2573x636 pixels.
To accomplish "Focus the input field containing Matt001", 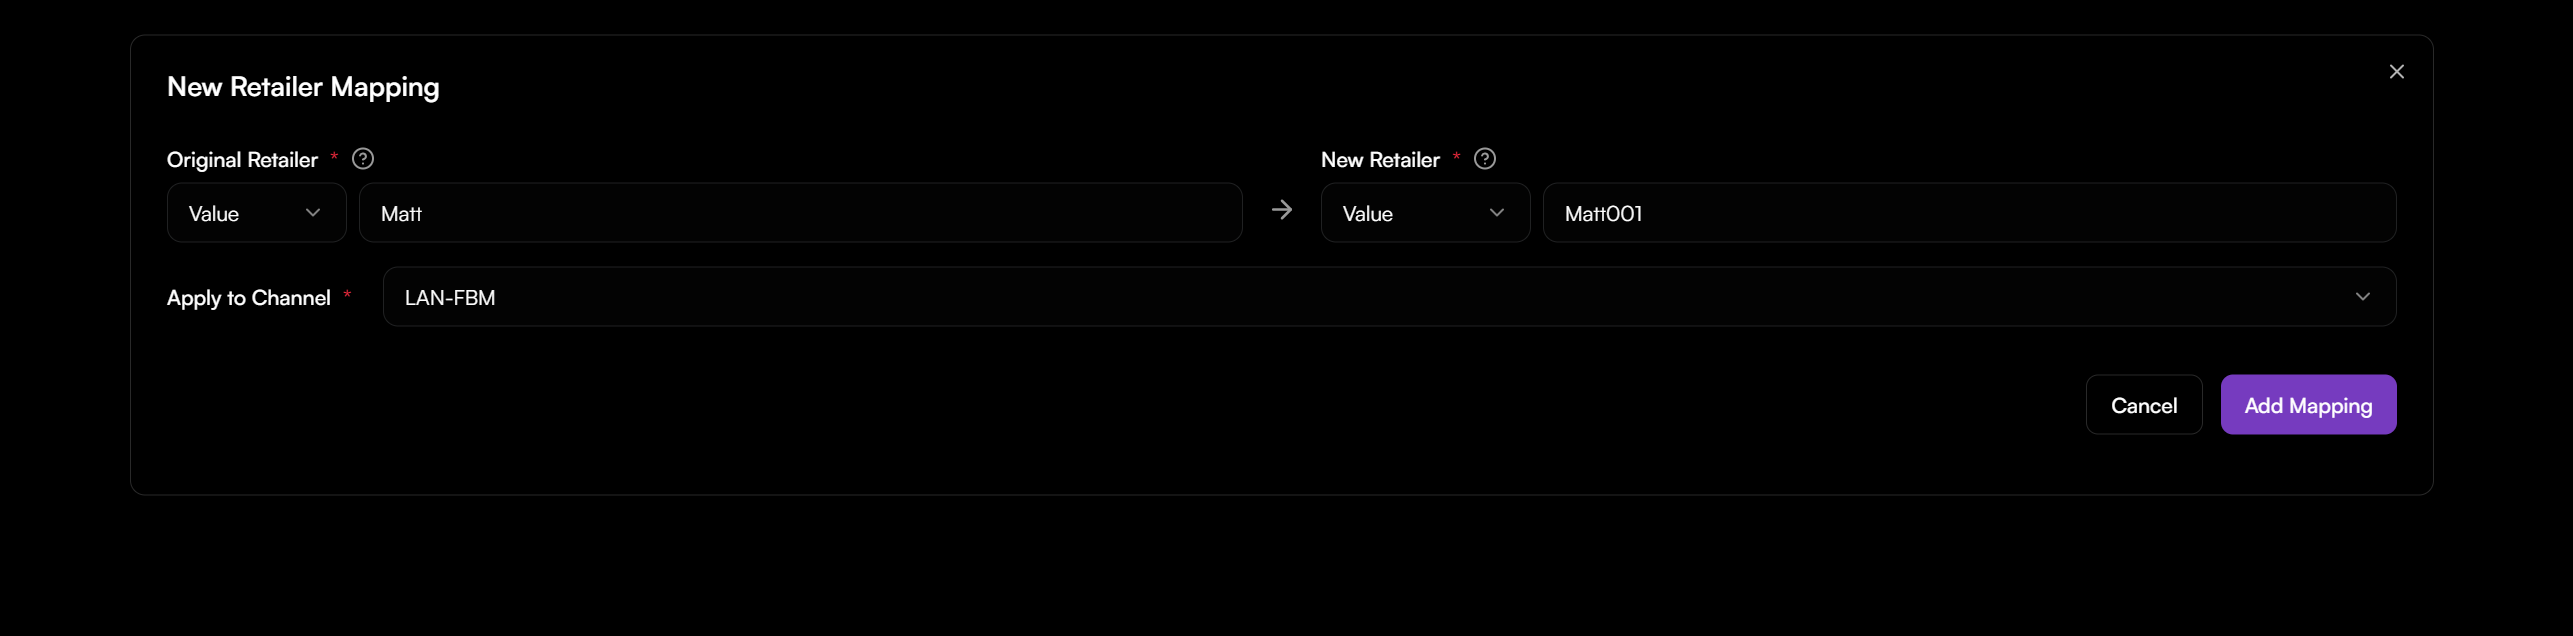I will coord(1968,213).
